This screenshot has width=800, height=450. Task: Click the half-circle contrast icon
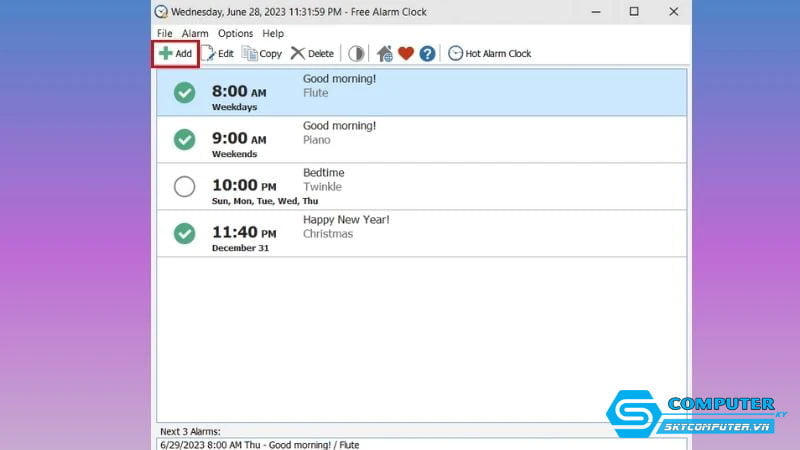click(x=356, y=54)
